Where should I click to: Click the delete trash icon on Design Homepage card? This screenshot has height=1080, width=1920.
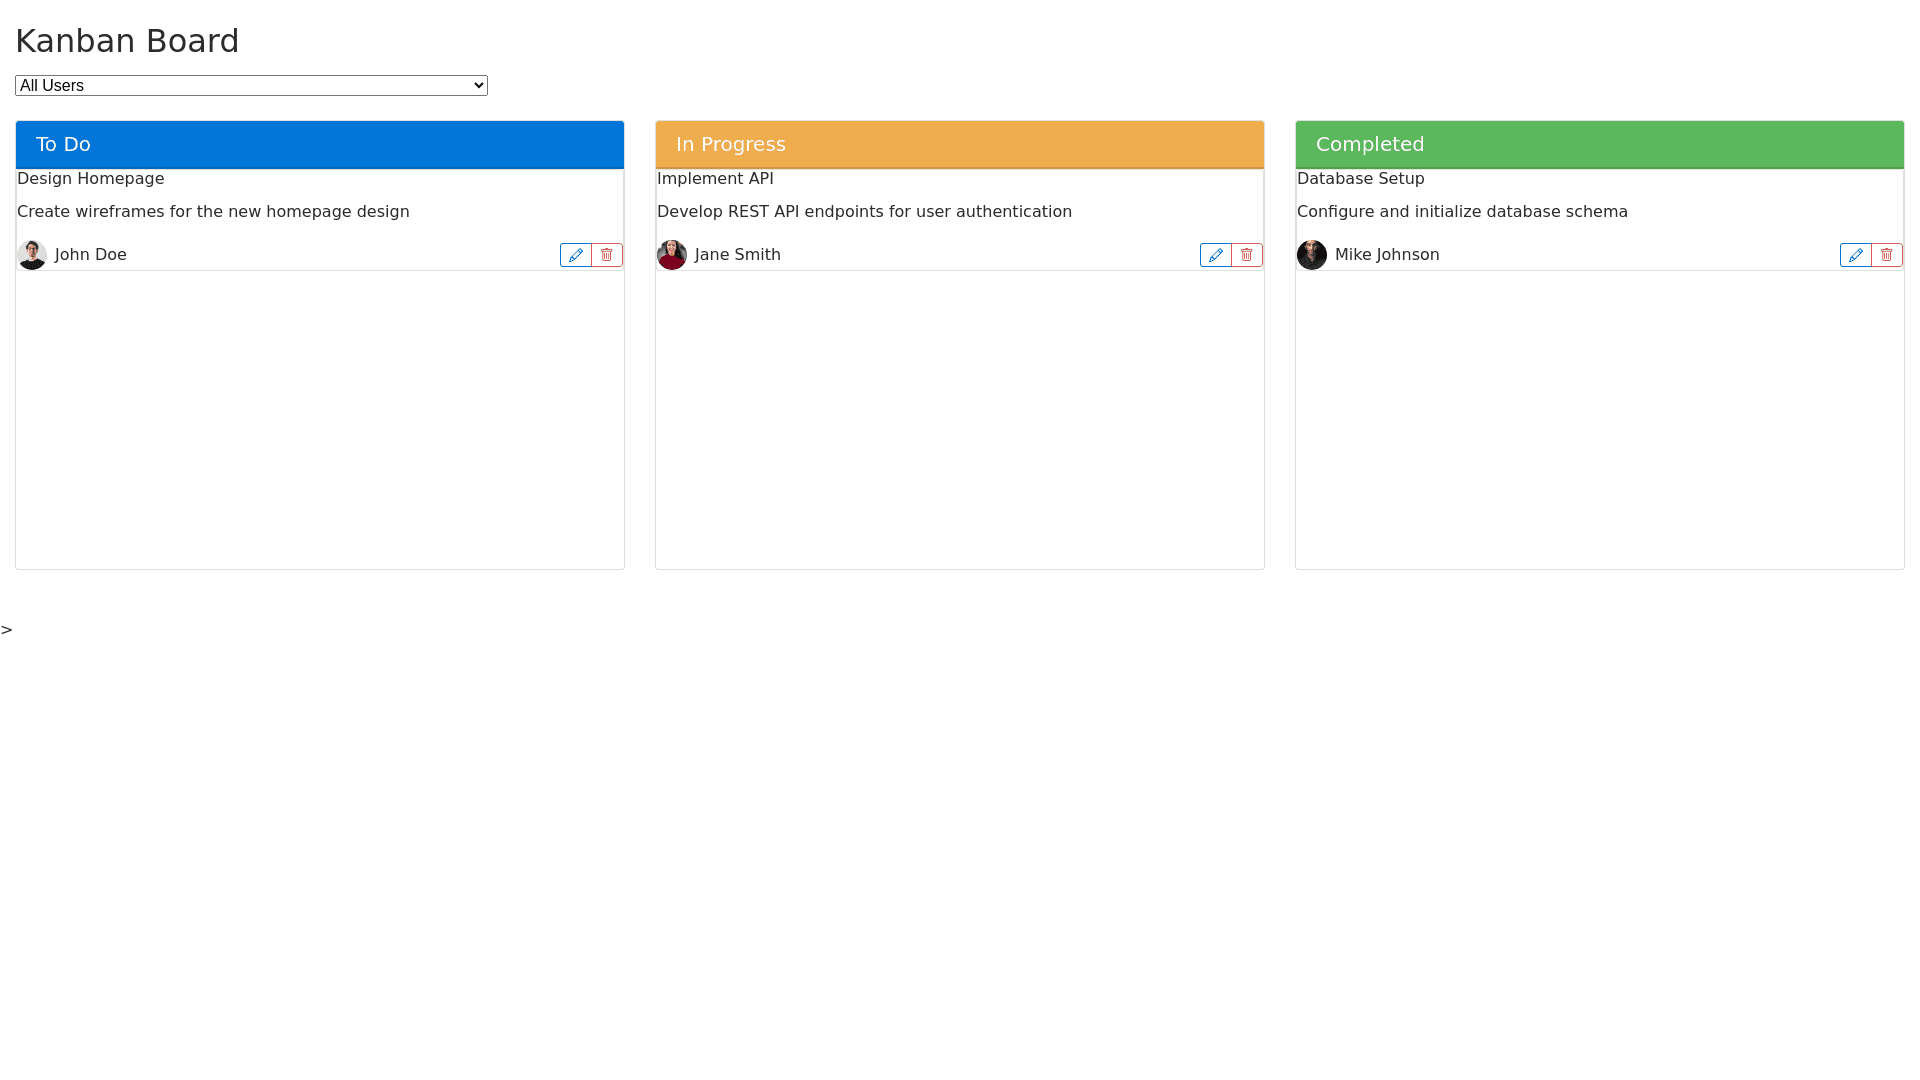coord(606,255)
